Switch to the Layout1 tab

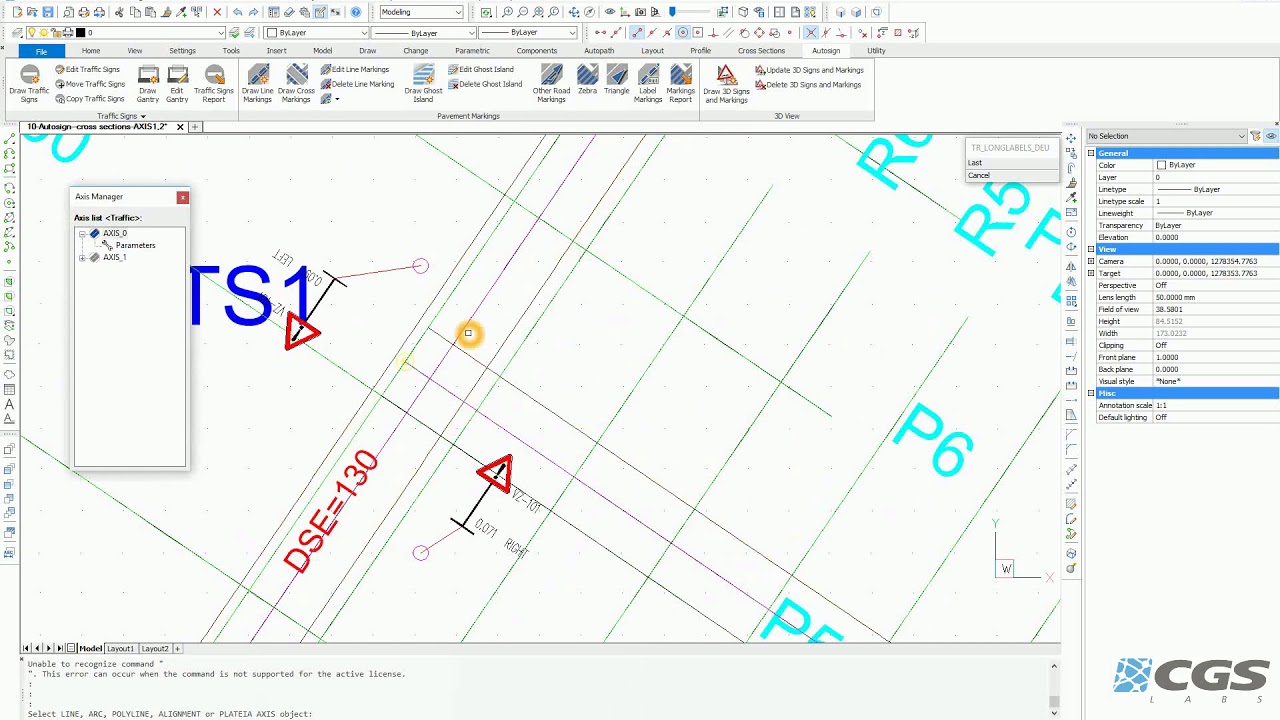(121, 648)
